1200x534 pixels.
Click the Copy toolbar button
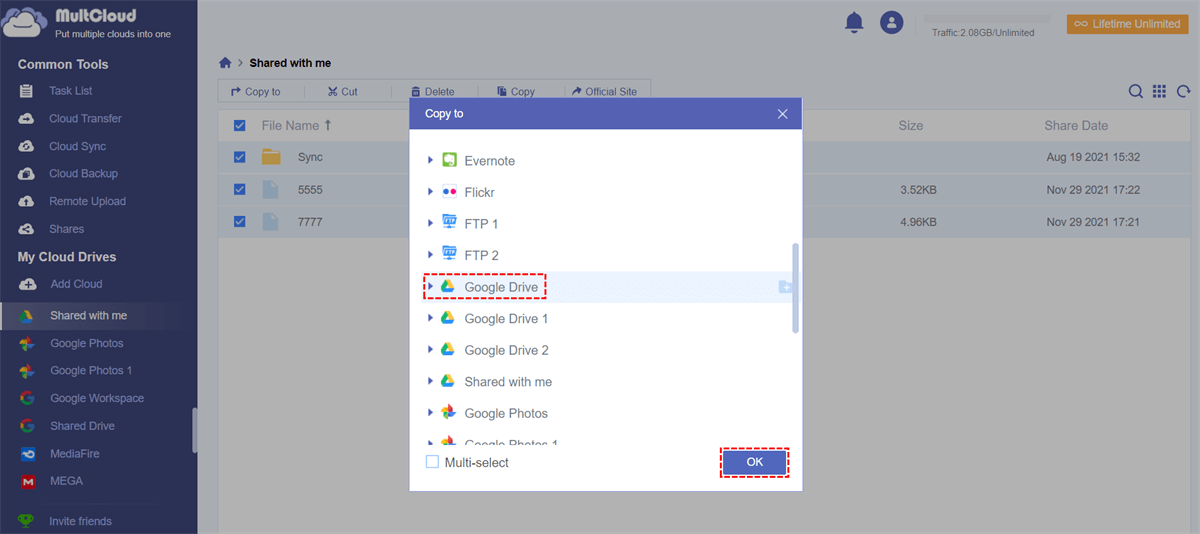(515, 91)
